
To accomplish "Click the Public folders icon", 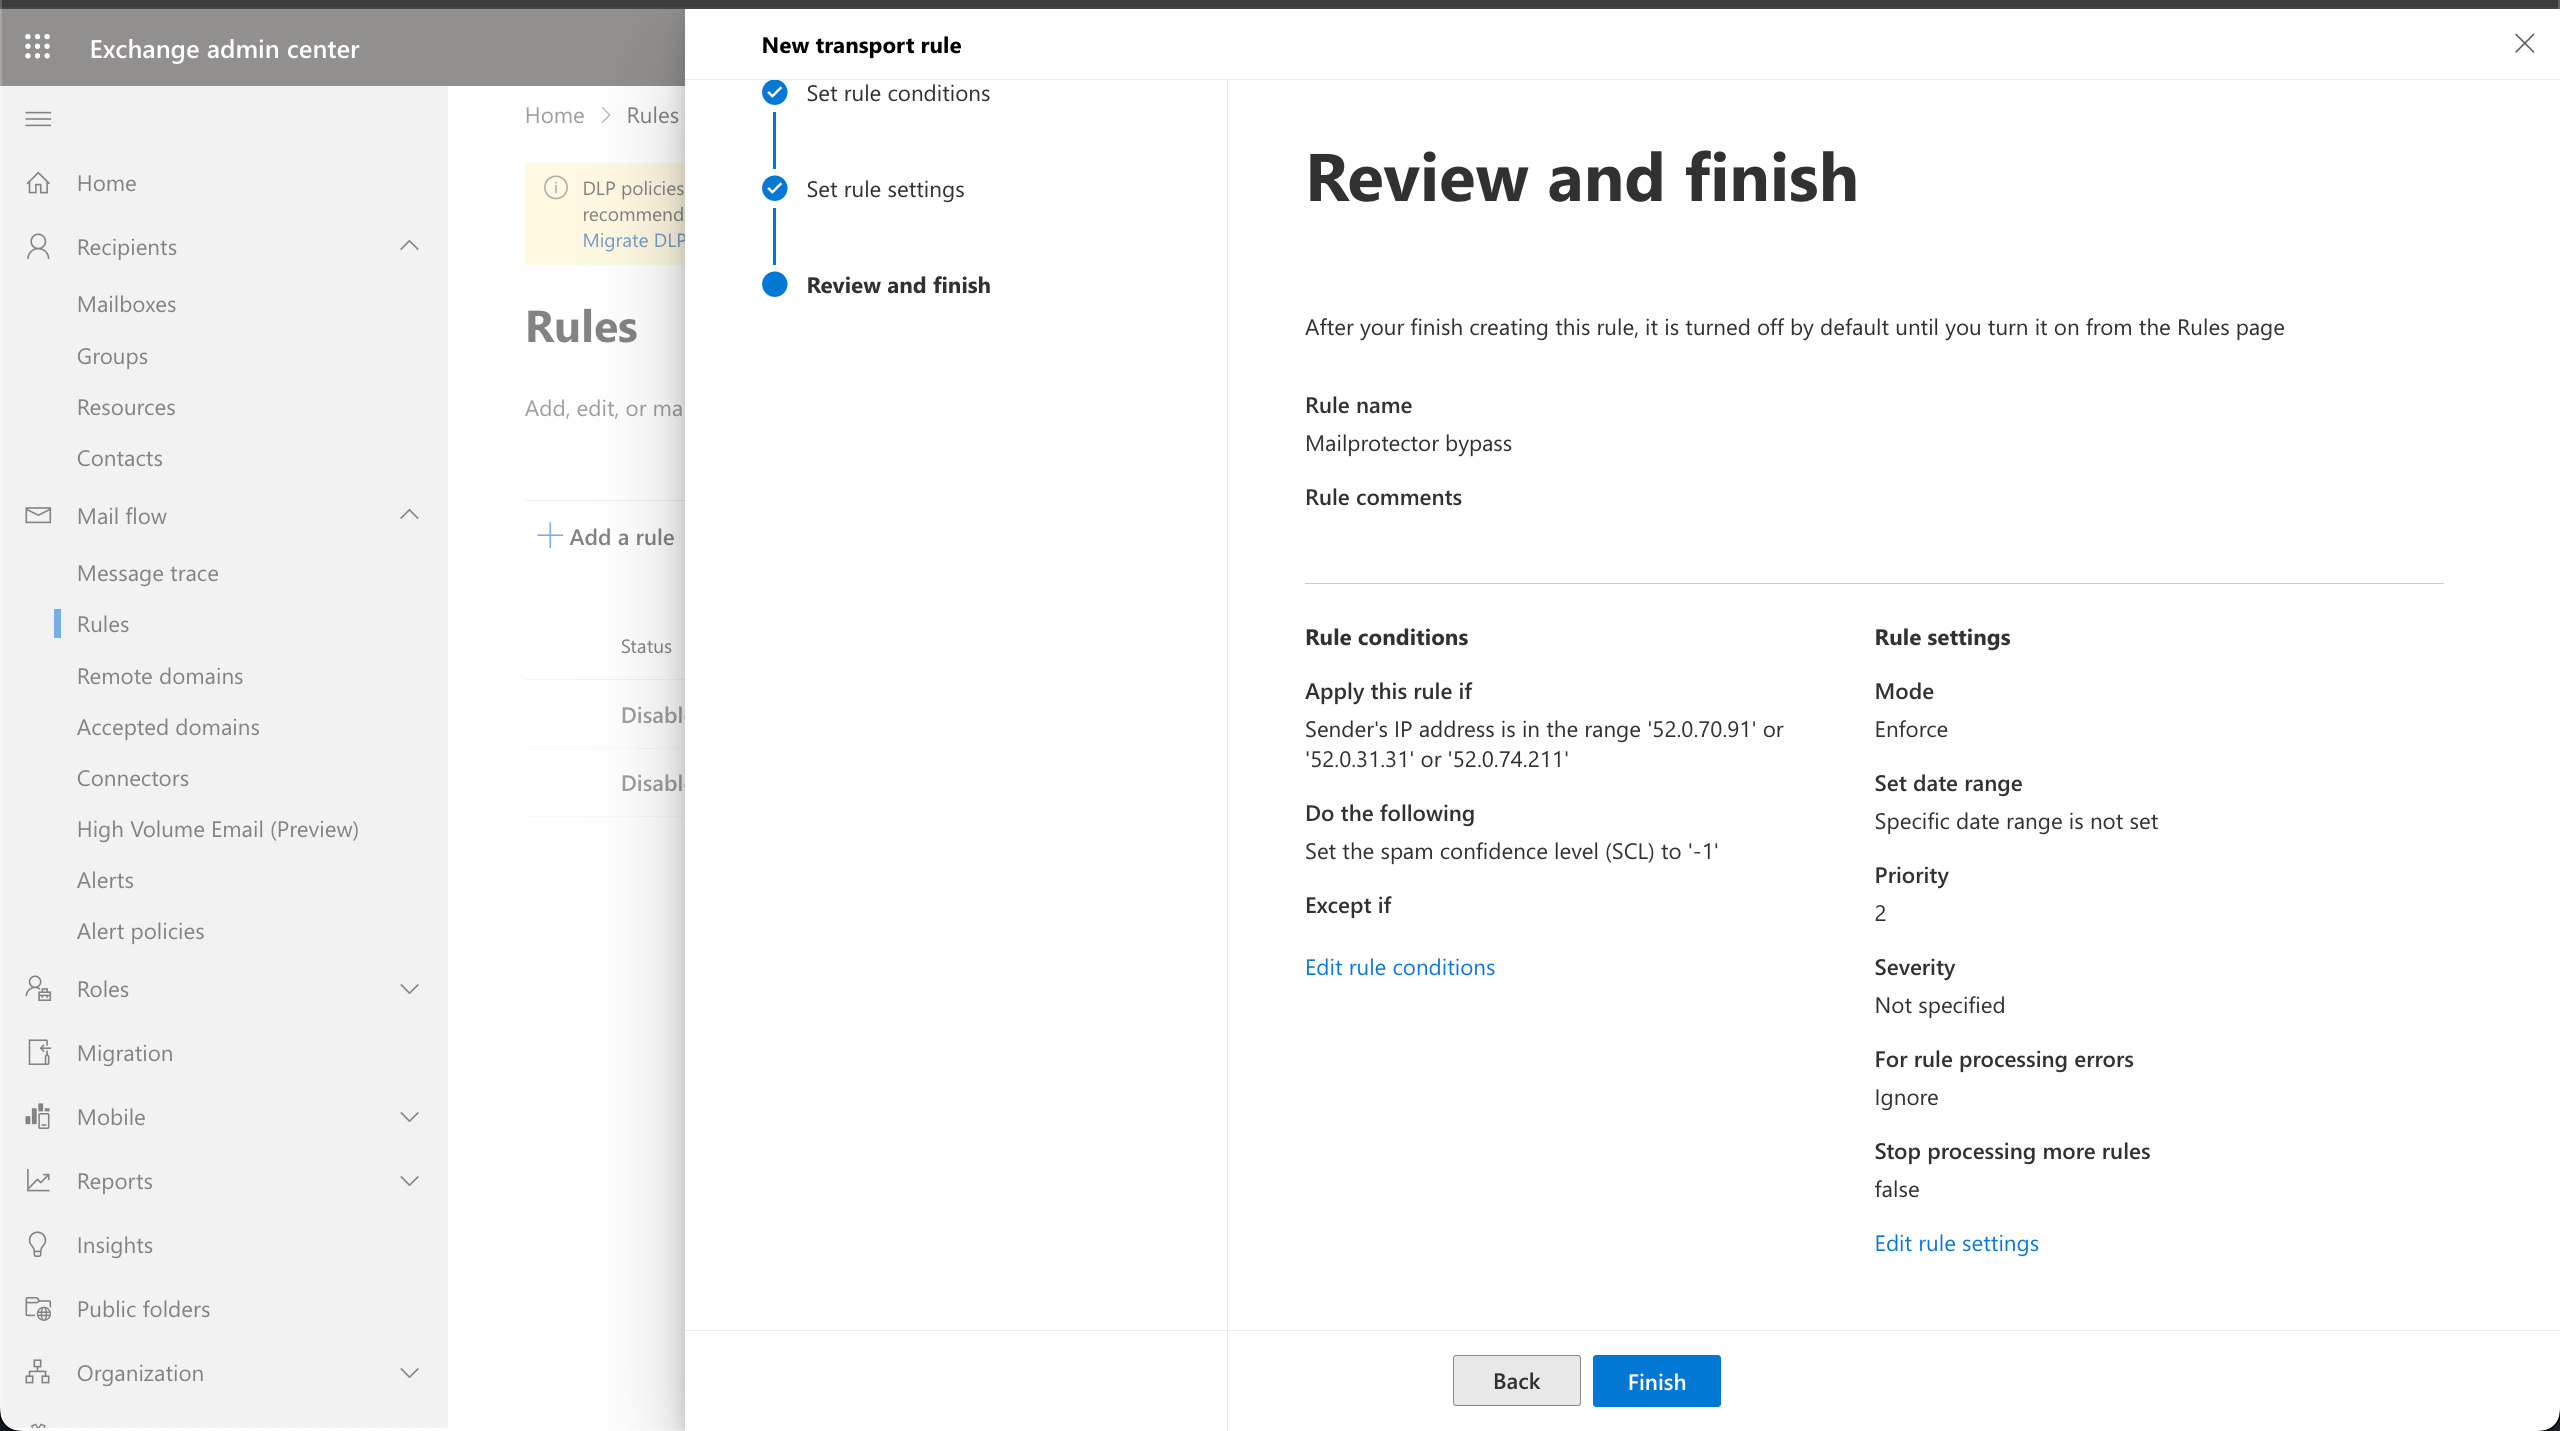I will (x=38, y=1309).
